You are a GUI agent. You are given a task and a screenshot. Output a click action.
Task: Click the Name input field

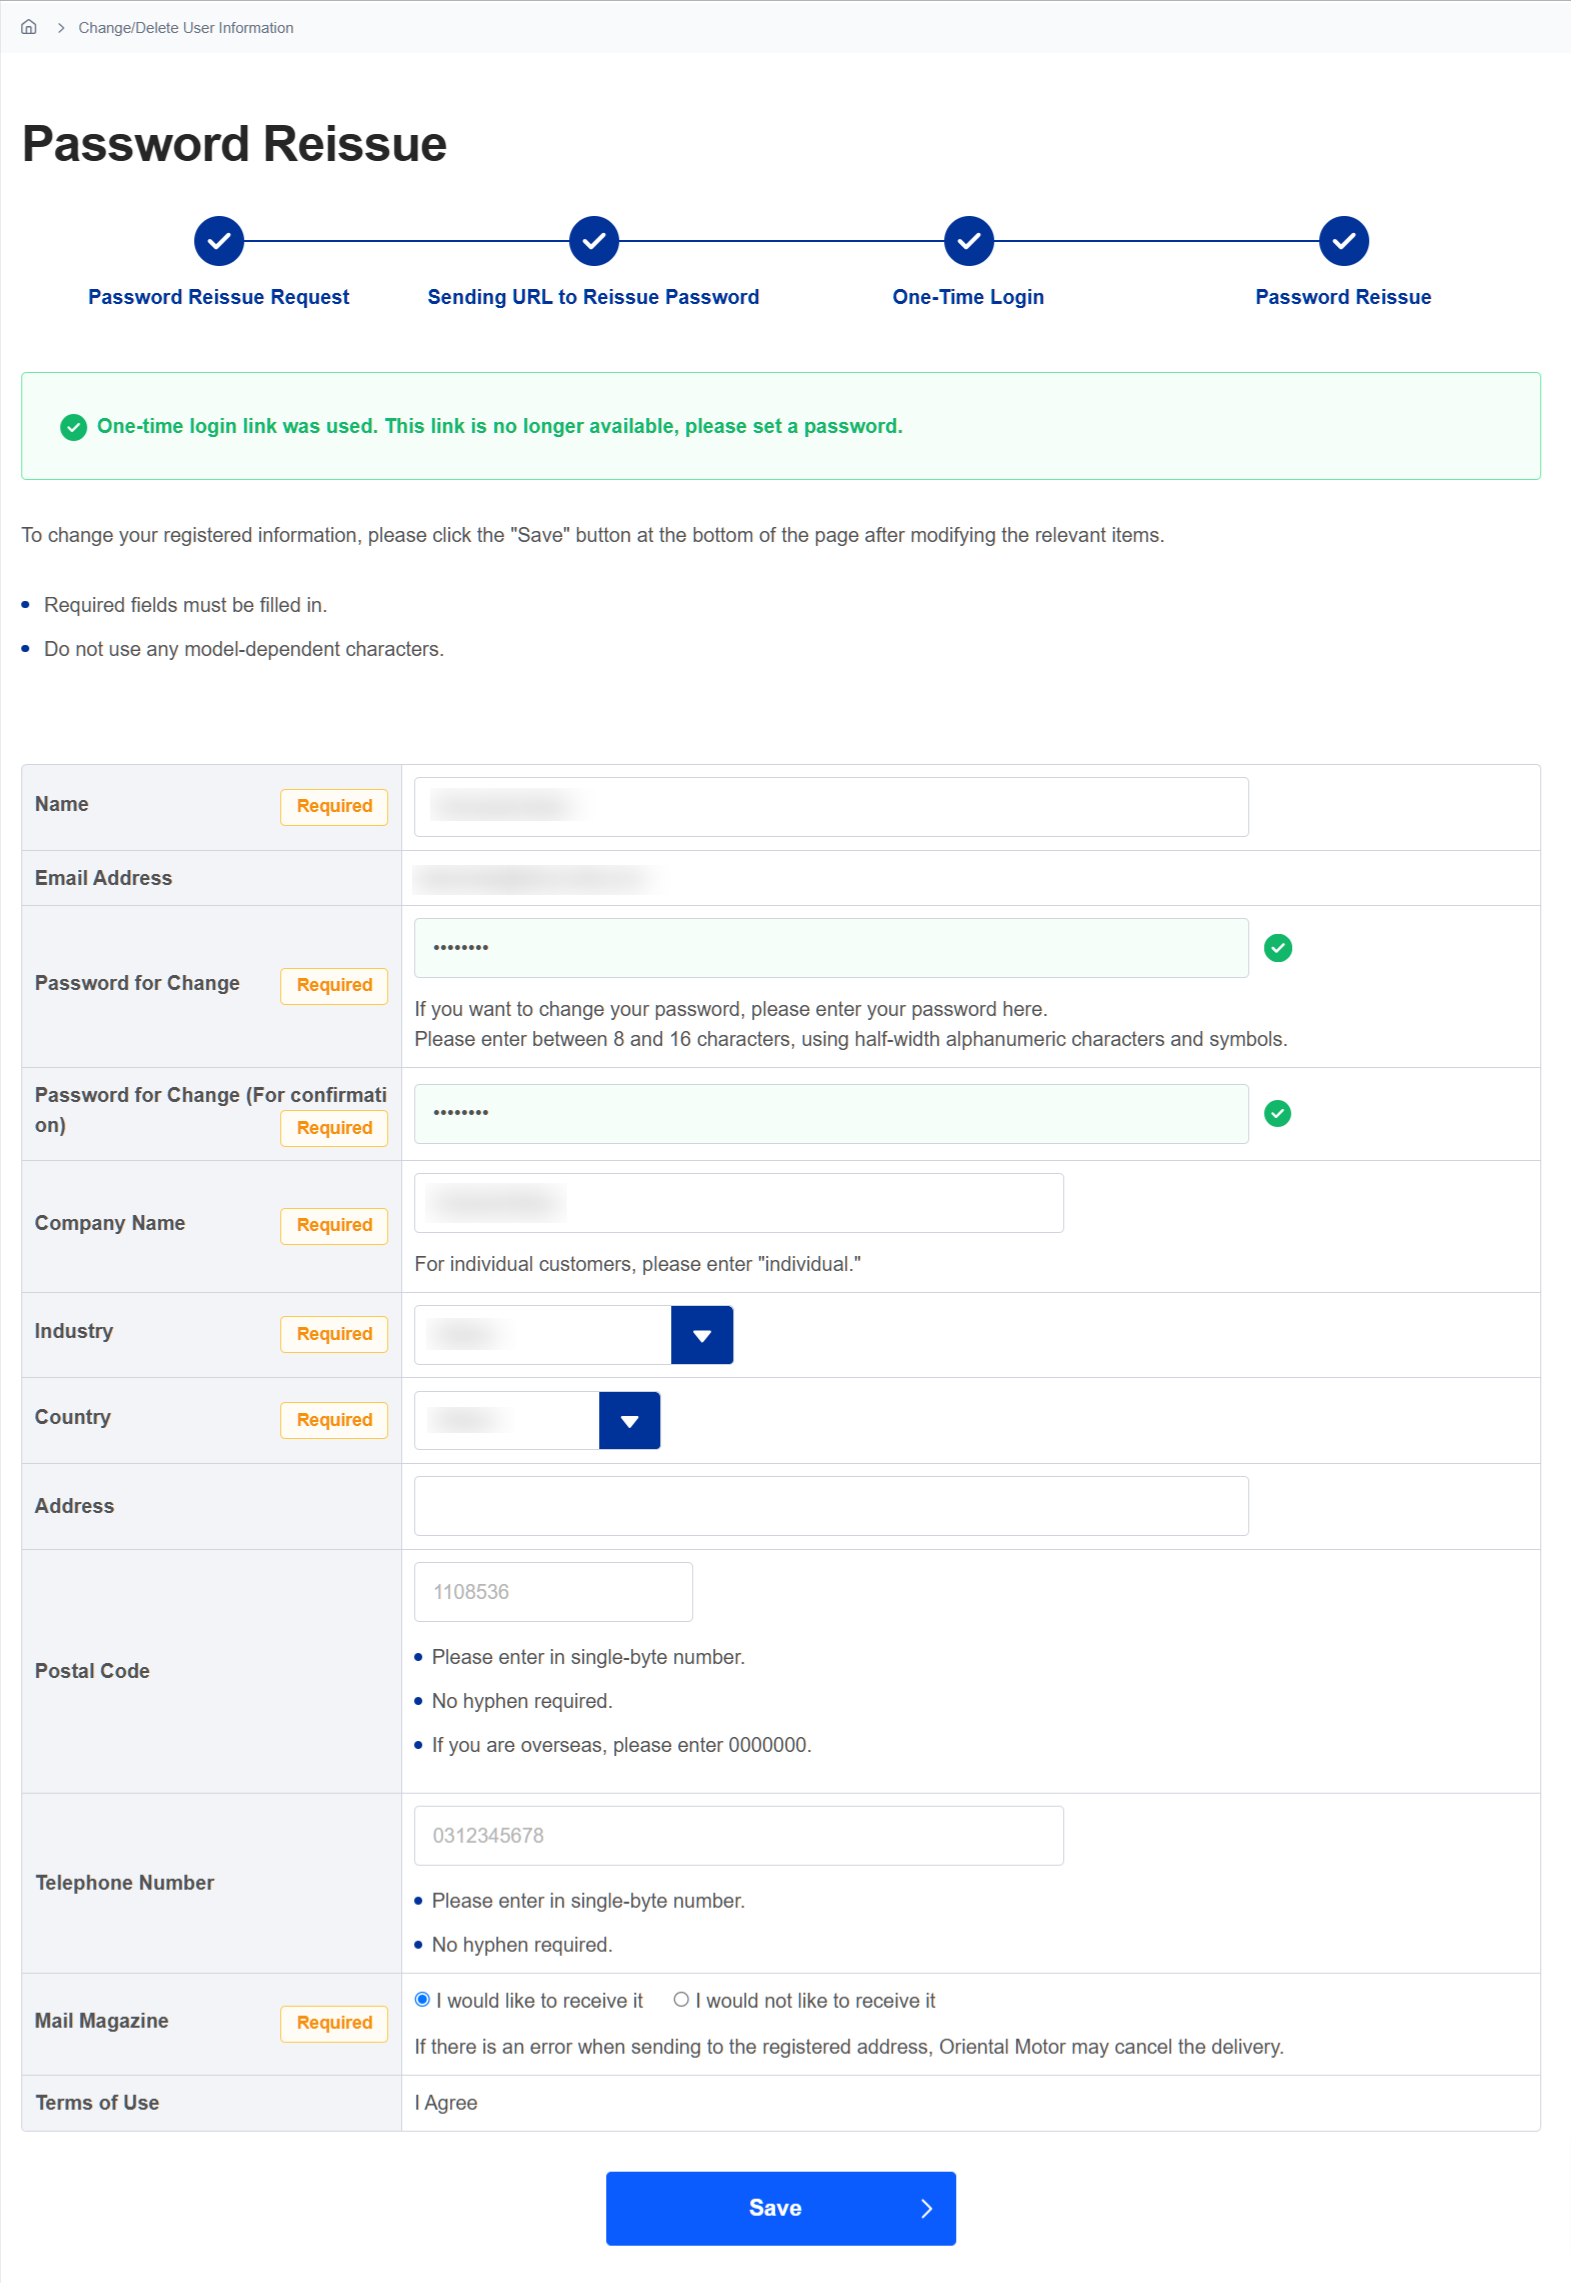(831, 807)
